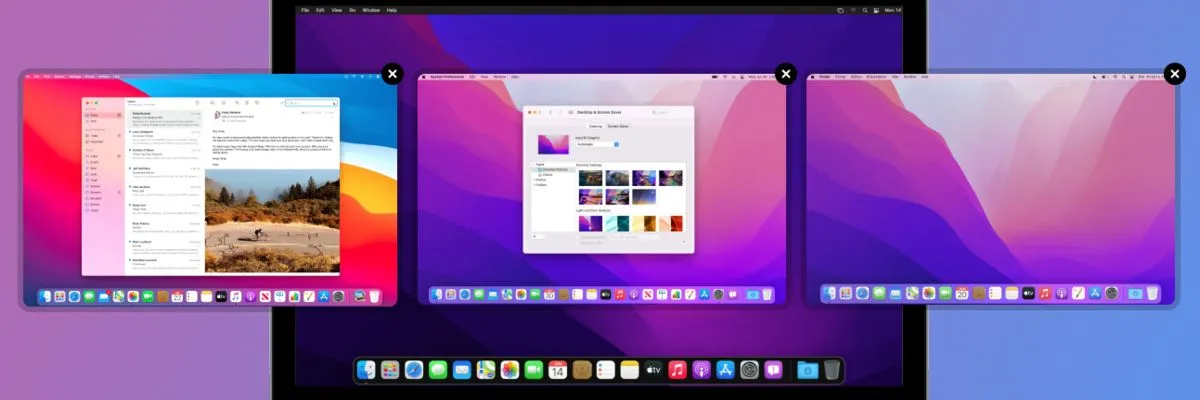Open Window menu in main screen menu bar
The height and width of the screenshot is (400, 1200).
pos(371,9)
